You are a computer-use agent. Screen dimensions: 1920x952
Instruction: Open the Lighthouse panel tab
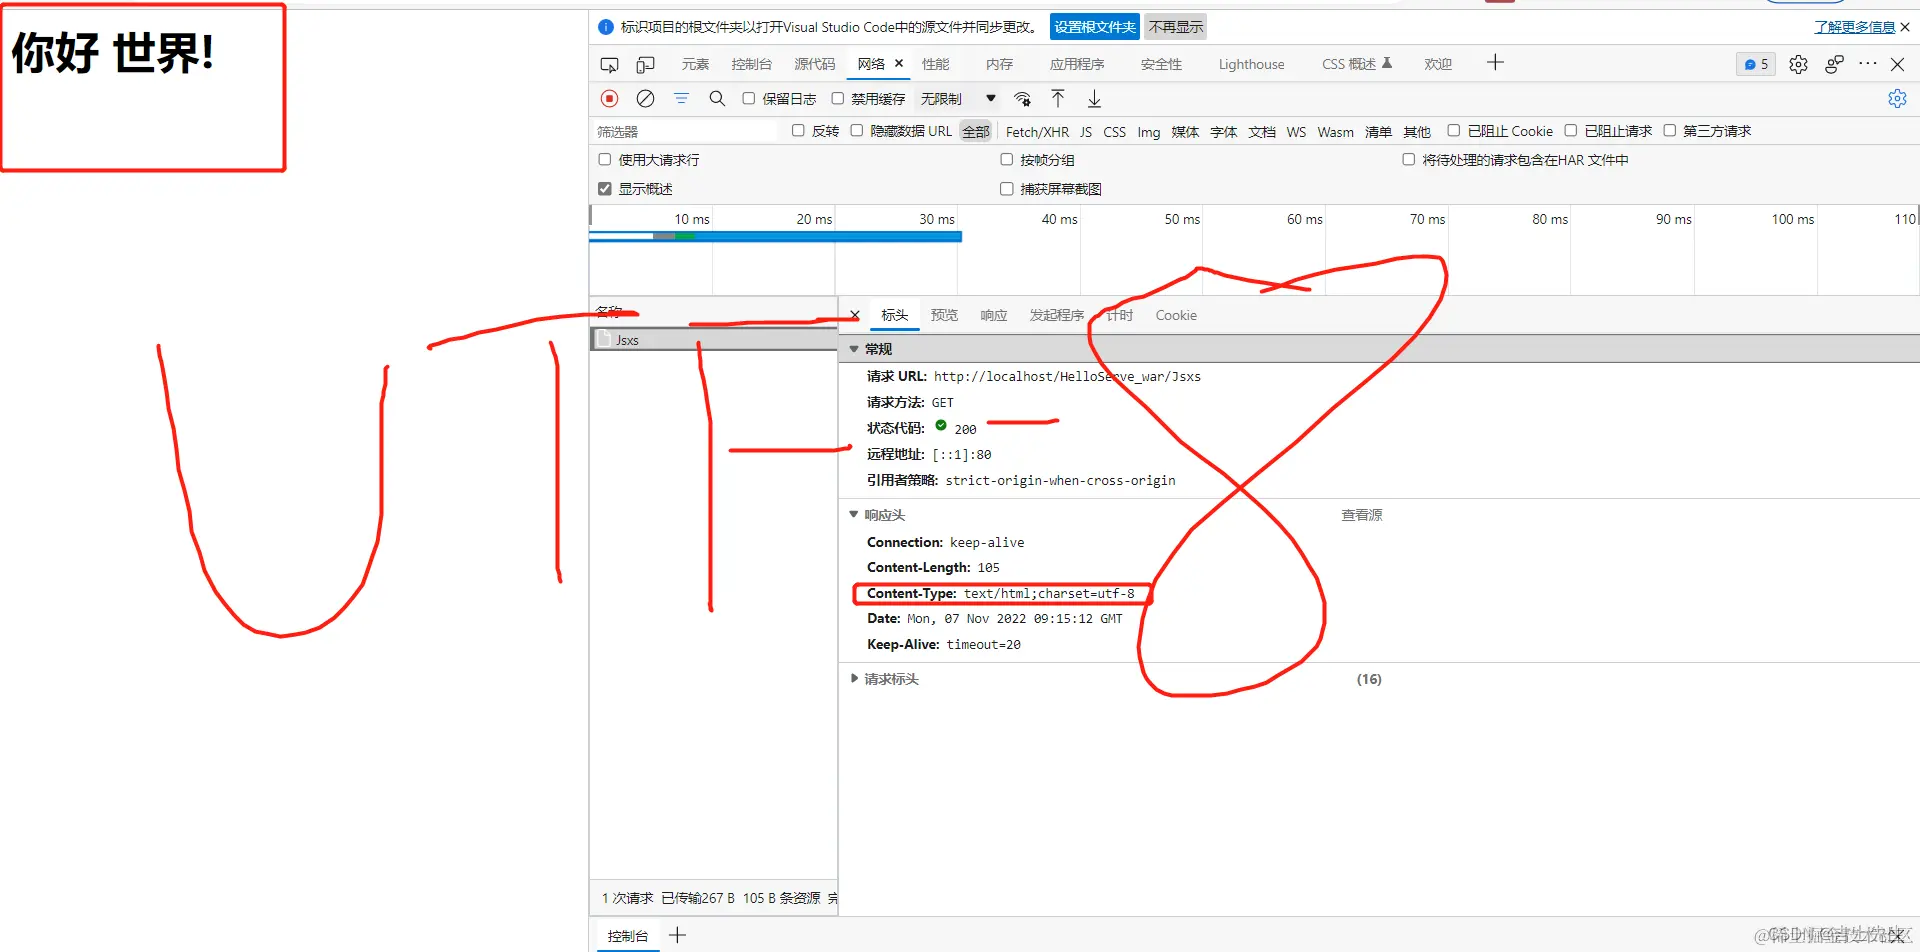pyautogui.click(x=1251, y=65)
